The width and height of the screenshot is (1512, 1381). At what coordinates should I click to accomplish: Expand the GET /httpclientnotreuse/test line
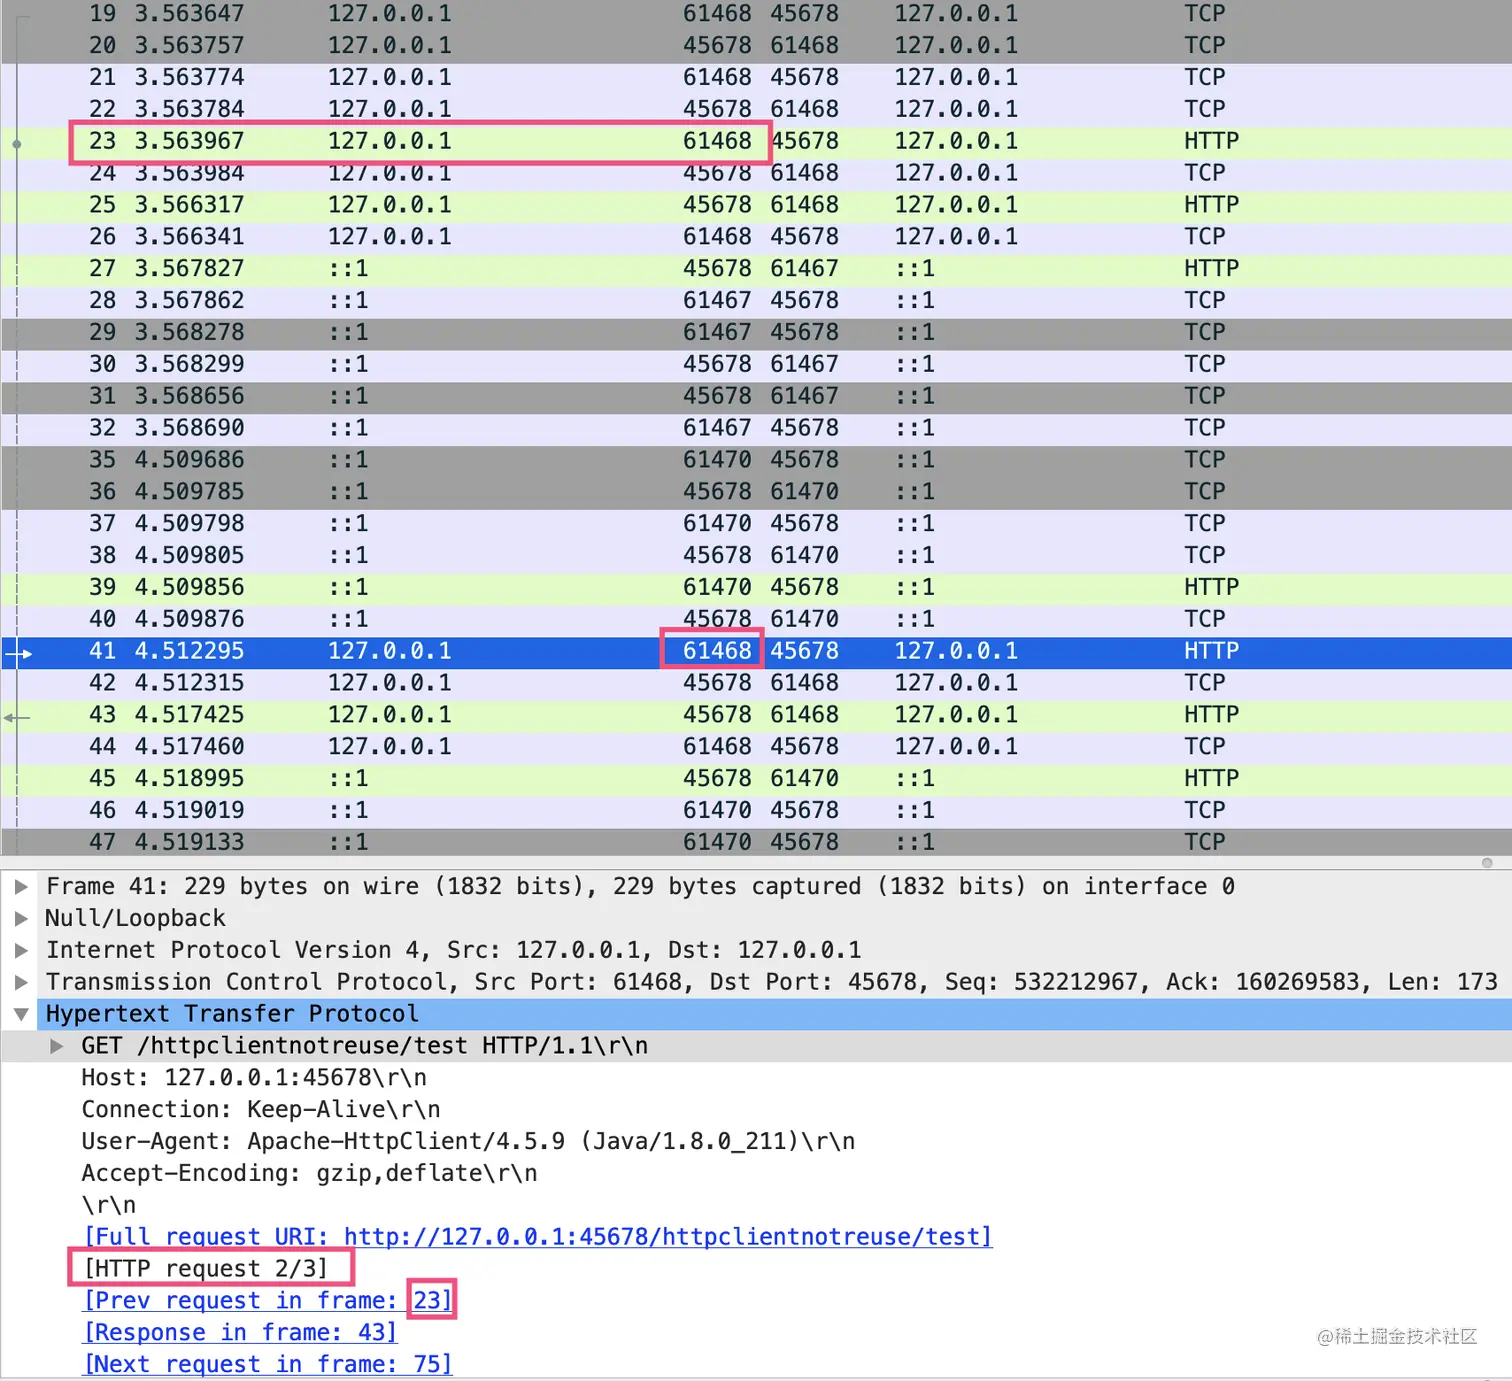coord(57,1046)
